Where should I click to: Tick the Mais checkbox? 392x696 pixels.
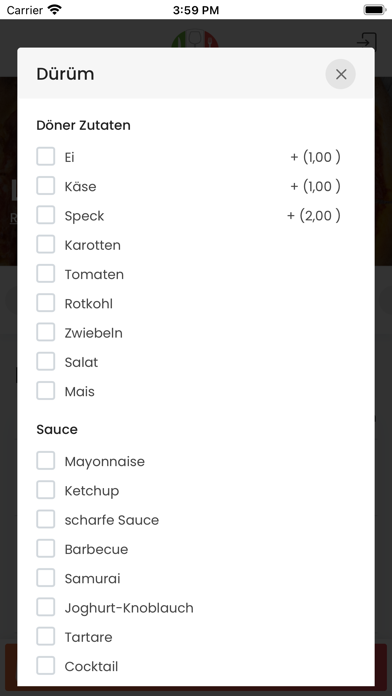click(45, 391)
